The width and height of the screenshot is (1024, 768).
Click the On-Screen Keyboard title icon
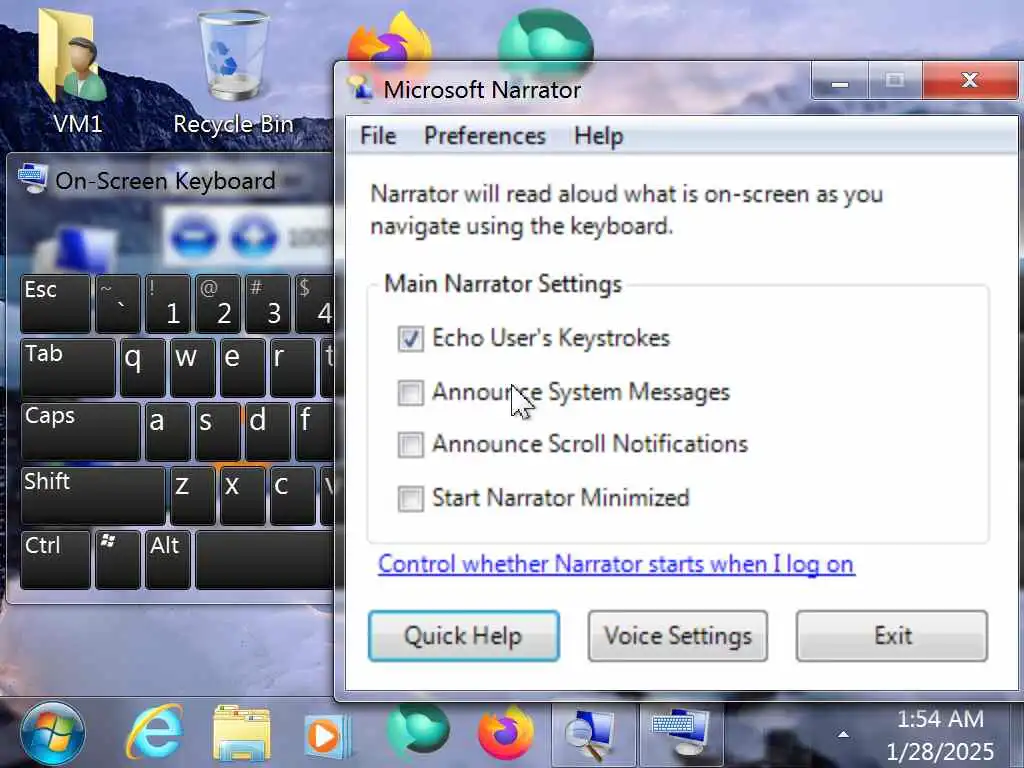tap(33, 179)
